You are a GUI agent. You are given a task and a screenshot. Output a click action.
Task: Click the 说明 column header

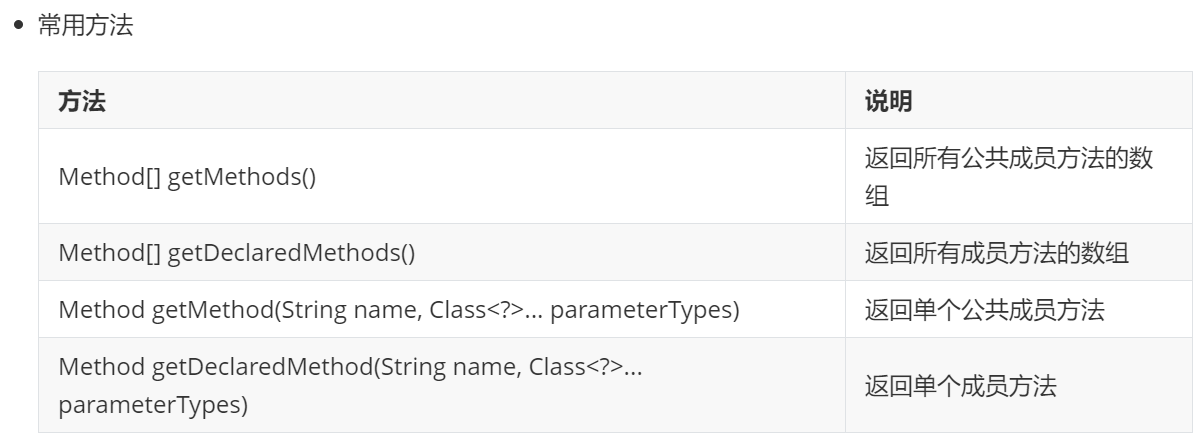(x=888, y=100)
